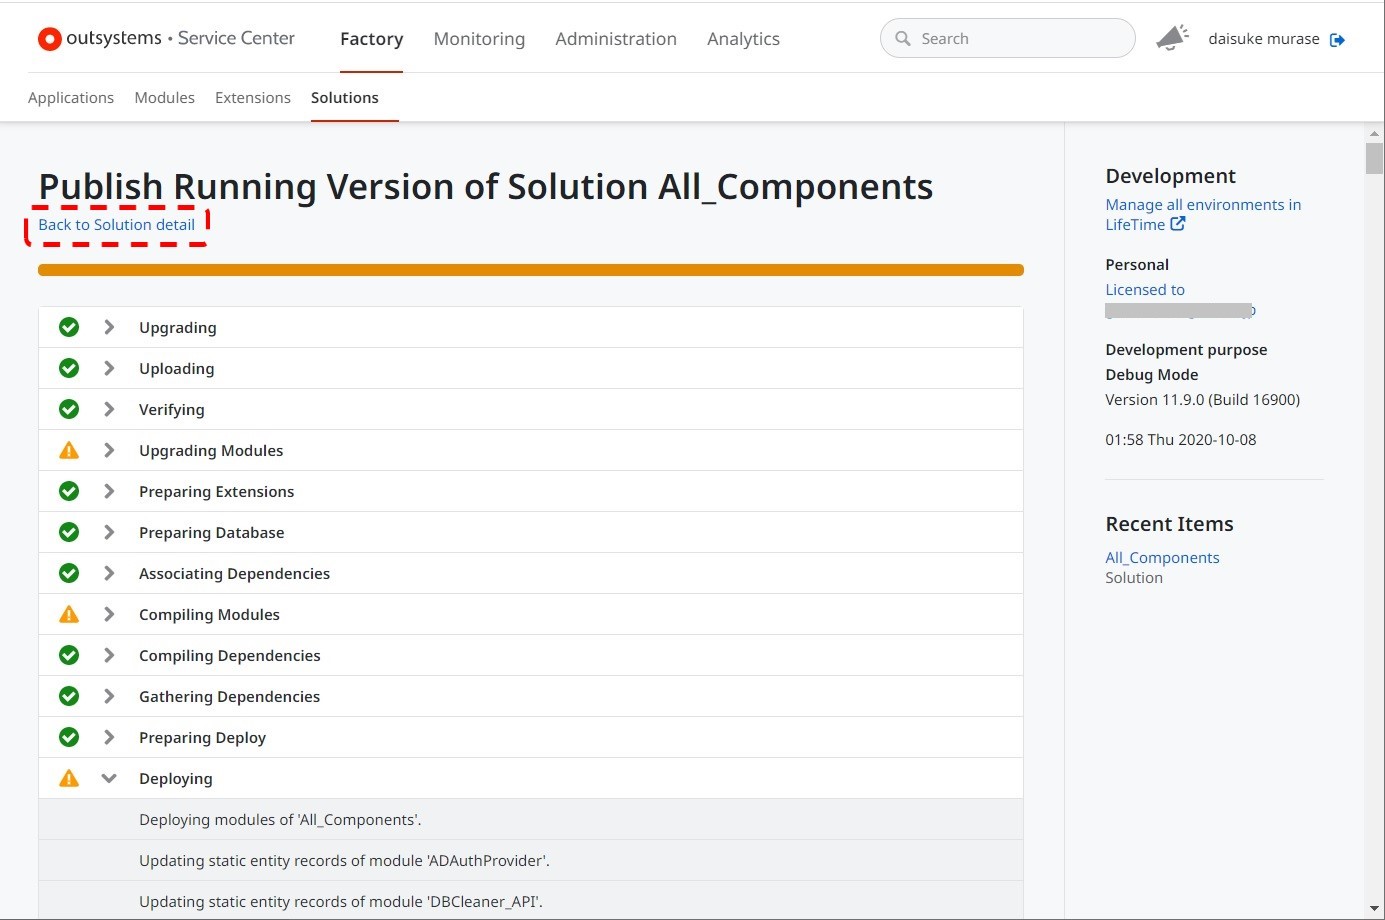Click the warning icon on Upgrading Modules
Image resolution: width=1385 pixels, height=920 pixels.
[69, 451]
